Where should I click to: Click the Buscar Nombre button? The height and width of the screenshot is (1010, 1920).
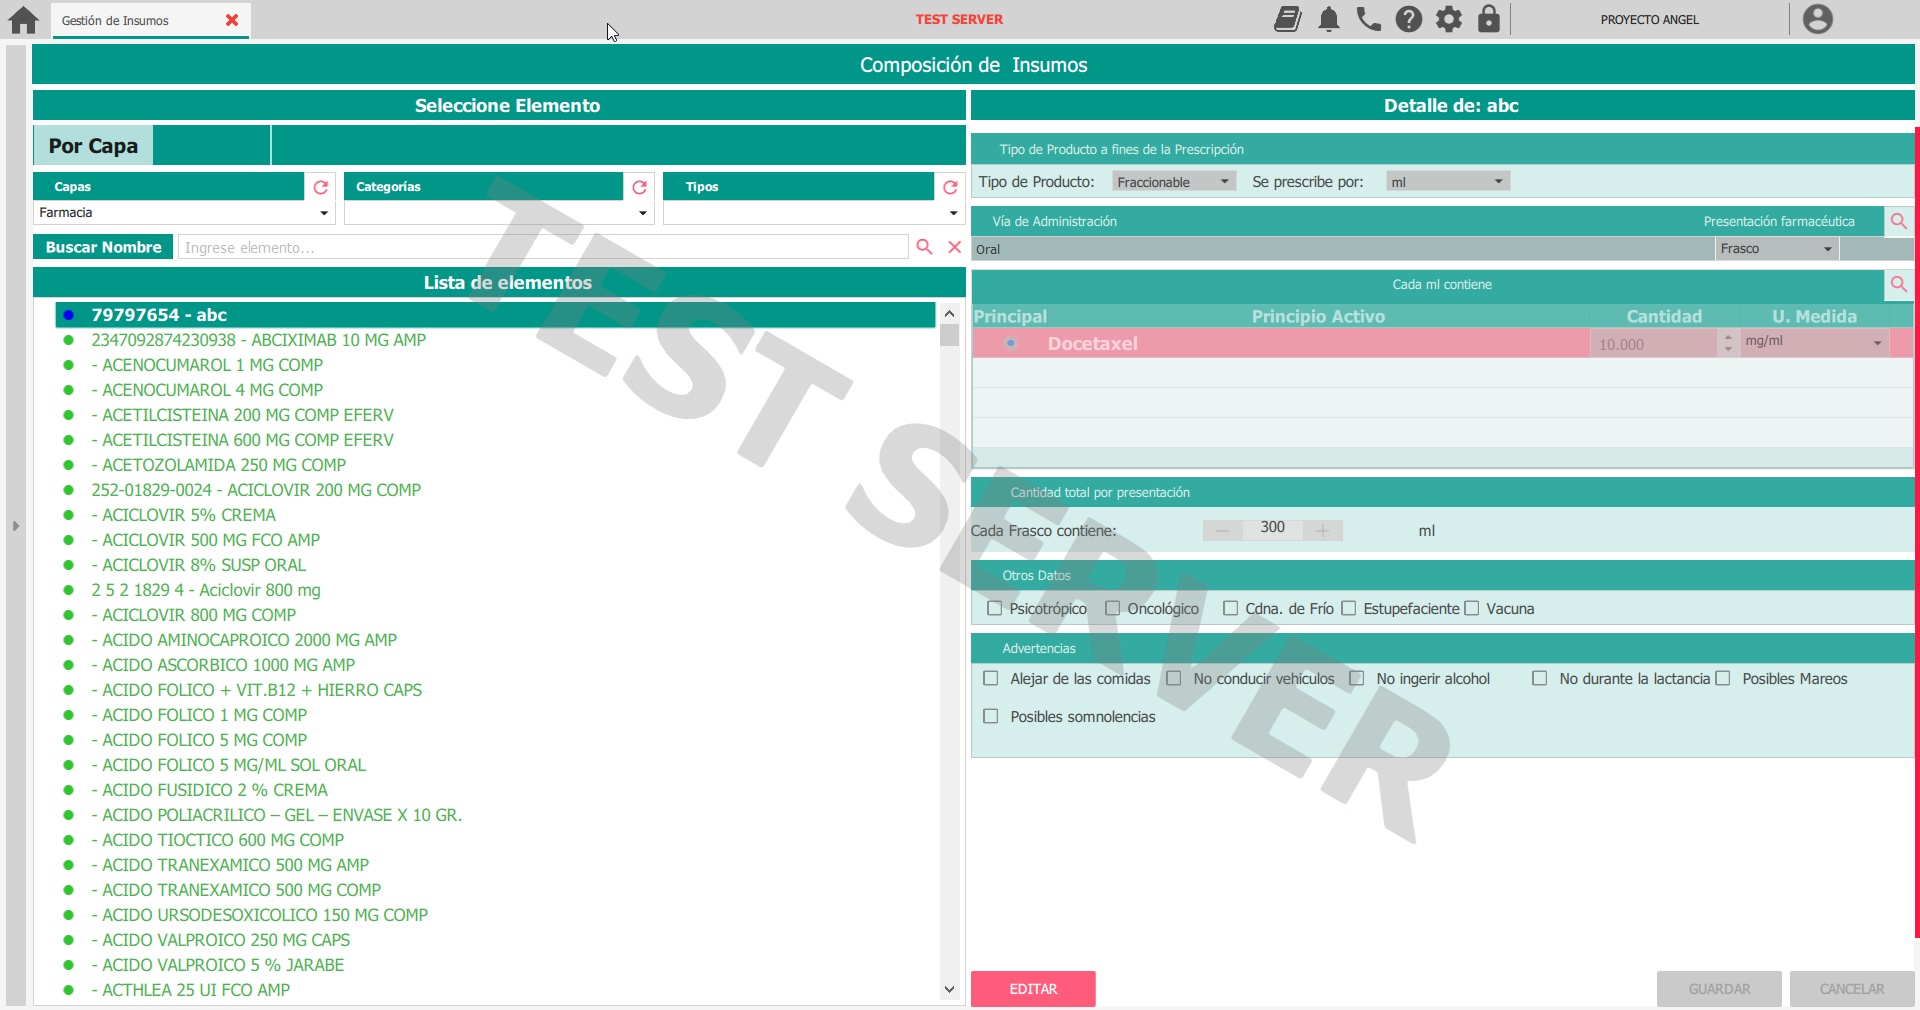pos(103,247)
